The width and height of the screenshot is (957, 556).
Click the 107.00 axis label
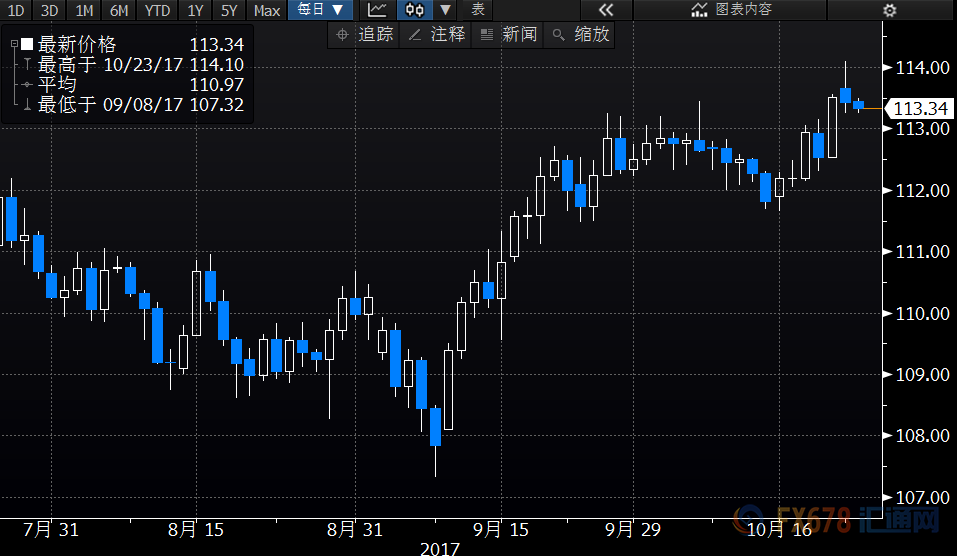(922, 497)
